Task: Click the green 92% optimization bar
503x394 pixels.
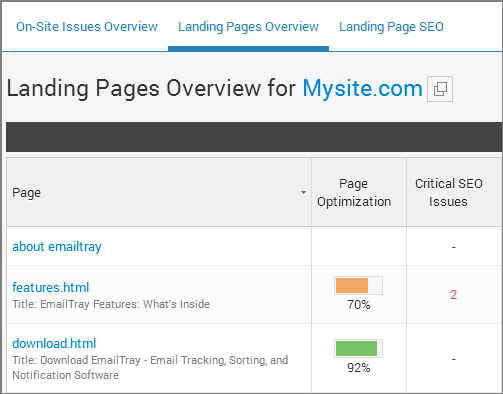Action: (358, 348)
